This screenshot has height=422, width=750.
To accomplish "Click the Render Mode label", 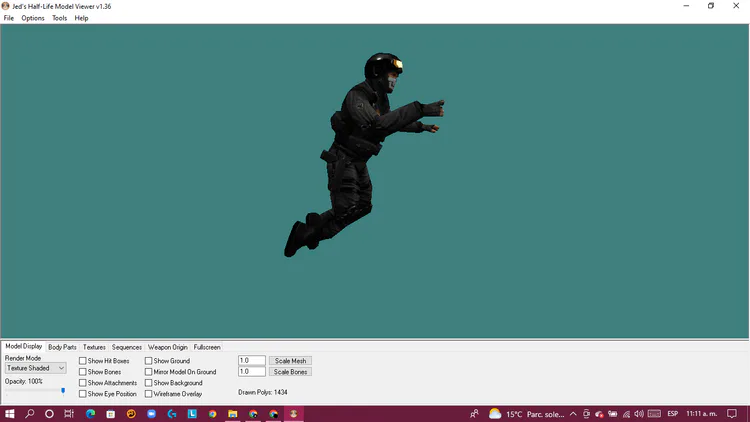I will point(23,358).
